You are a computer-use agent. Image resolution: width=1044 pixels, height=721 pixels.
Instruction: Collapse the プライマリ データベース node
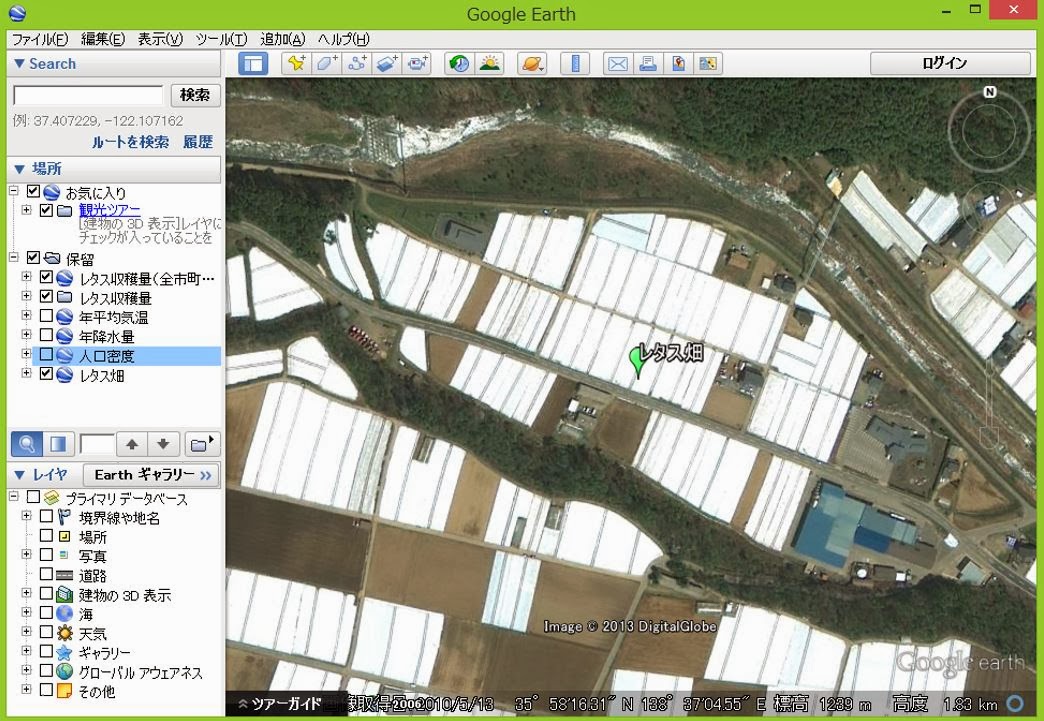[13, 497]
